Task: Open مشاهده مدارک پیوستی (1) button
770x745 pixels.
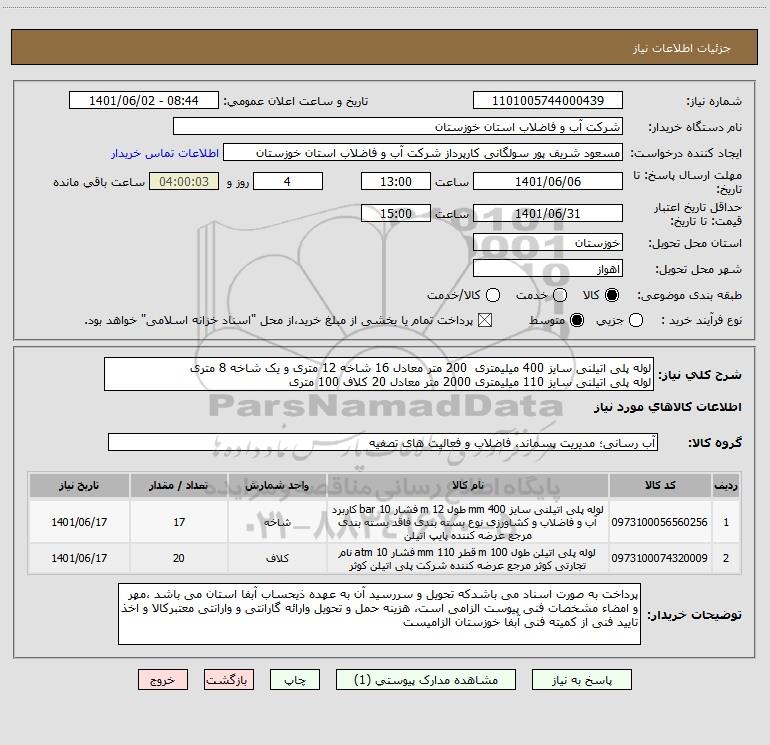Action: (x=425, y=680)
